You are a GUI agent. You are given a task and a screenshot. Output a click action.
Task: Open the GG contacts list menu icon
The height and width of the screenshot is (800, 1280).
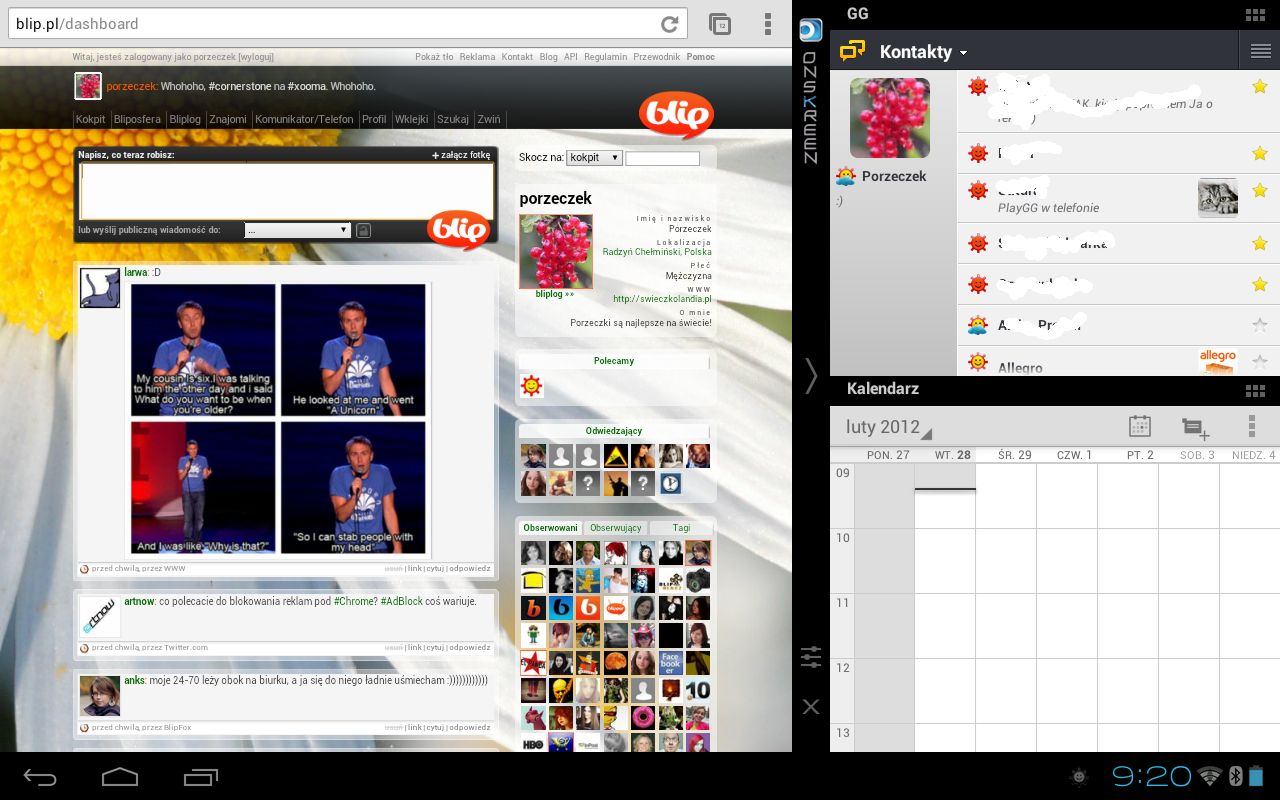click(x=1260, y=51)
